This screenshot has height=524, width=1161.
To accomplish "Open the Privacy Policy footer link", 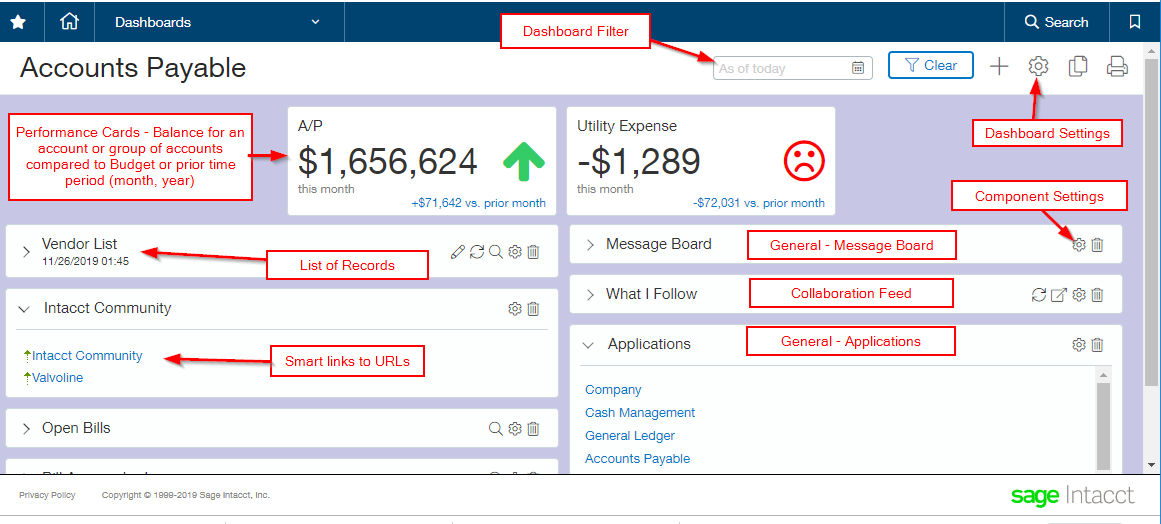I will pyautogui.click(x=47, y=495).
